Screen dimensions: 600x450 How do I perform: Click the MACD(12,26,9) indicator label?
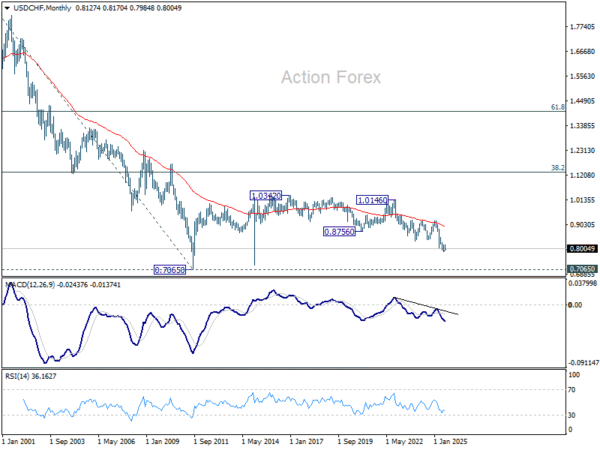[x=30, y=285]
